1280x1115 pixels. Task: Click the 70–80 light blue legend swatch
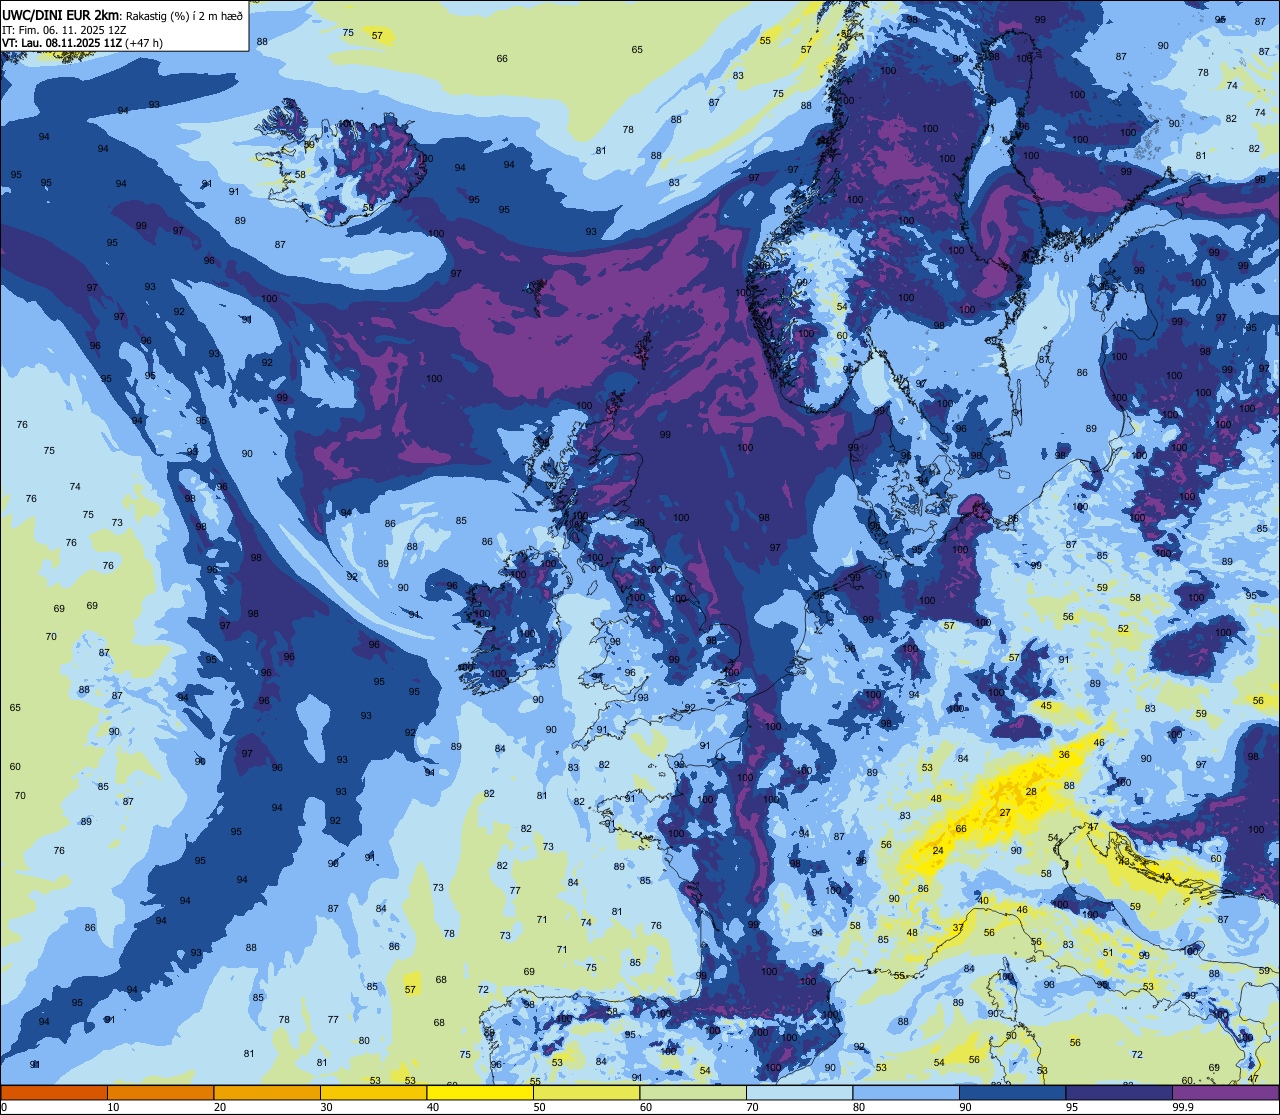799,1092
